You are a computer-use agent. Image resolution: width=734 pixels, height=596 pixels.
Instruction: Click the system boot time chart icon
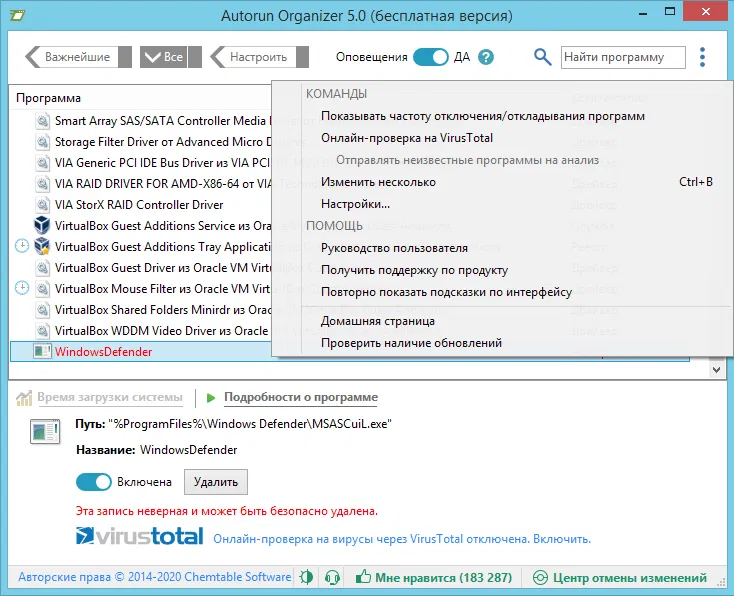24,398
